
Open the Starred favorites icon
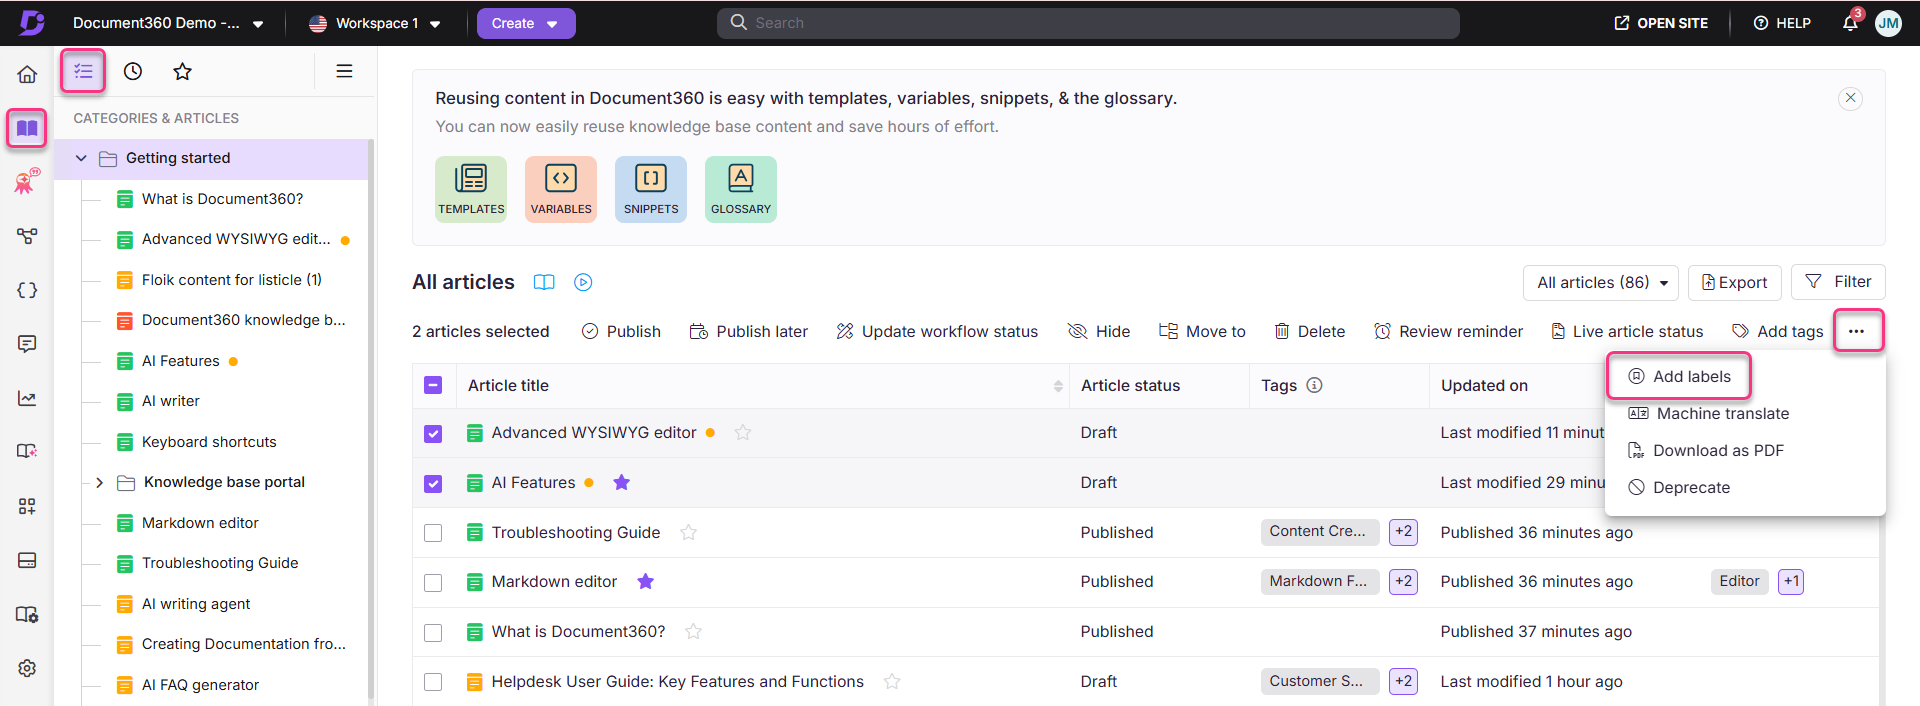click(x=182, y=71)
